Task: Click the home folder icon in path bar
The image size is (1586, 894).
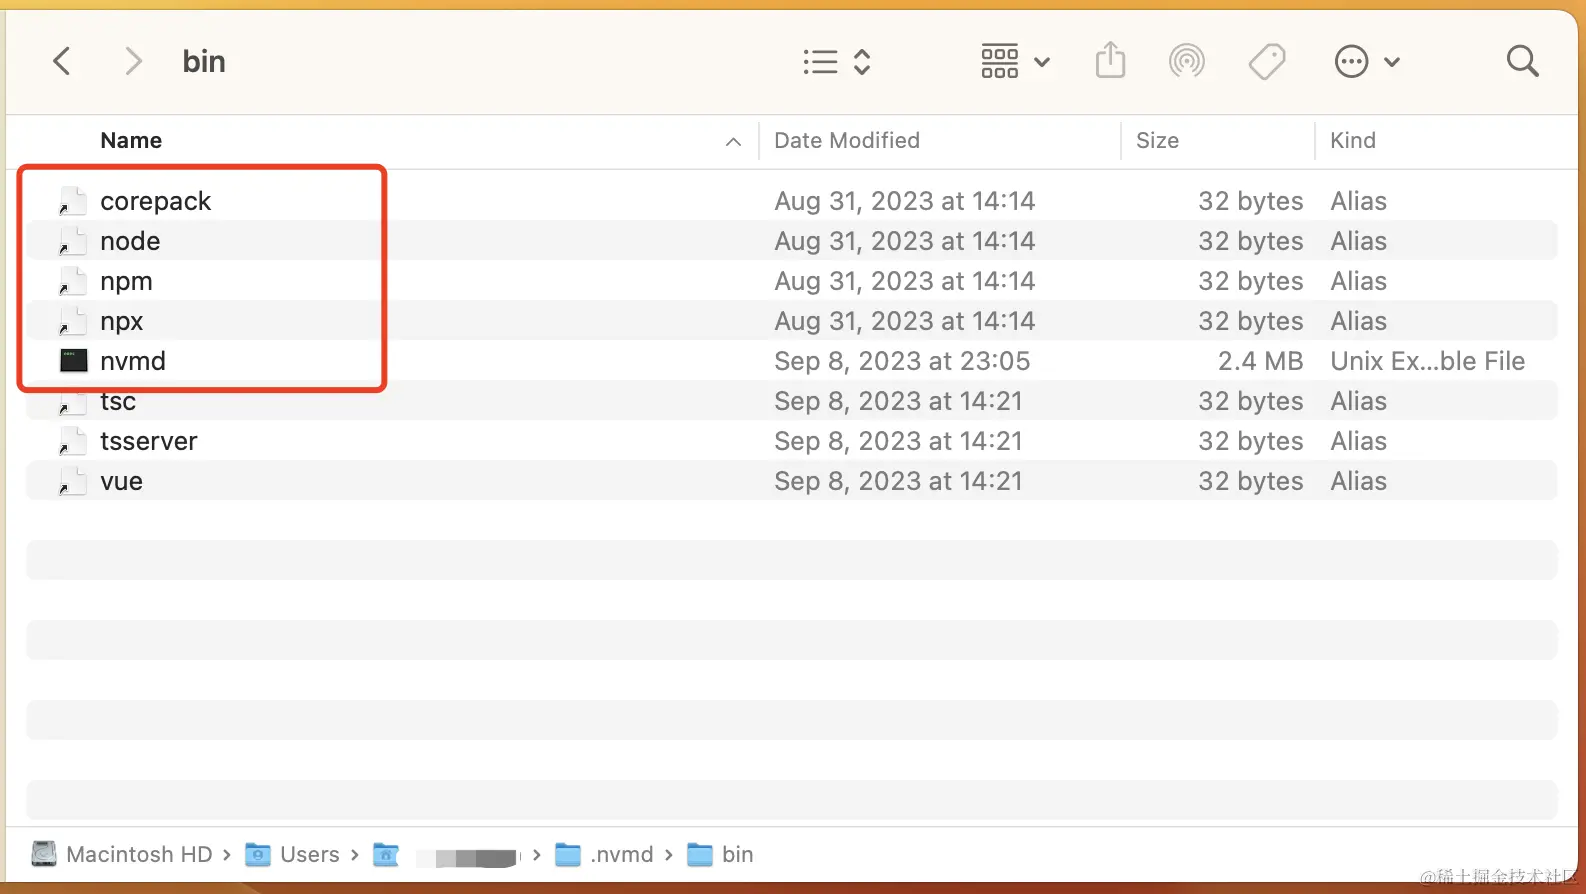Action: click(x=386, y=855)
